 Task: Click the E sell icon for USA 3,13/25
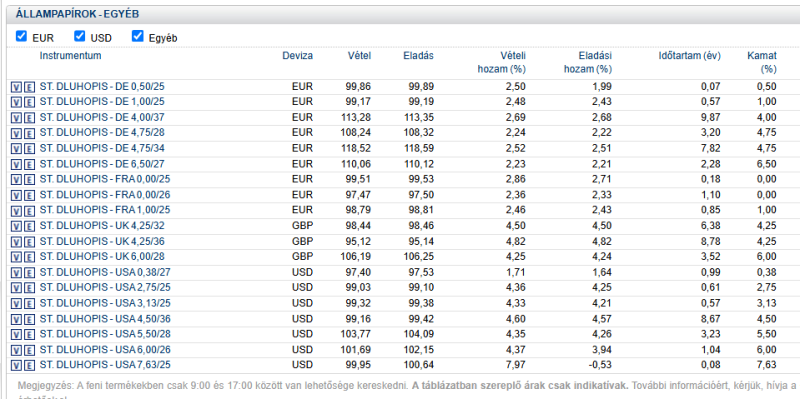click(29, 304)
